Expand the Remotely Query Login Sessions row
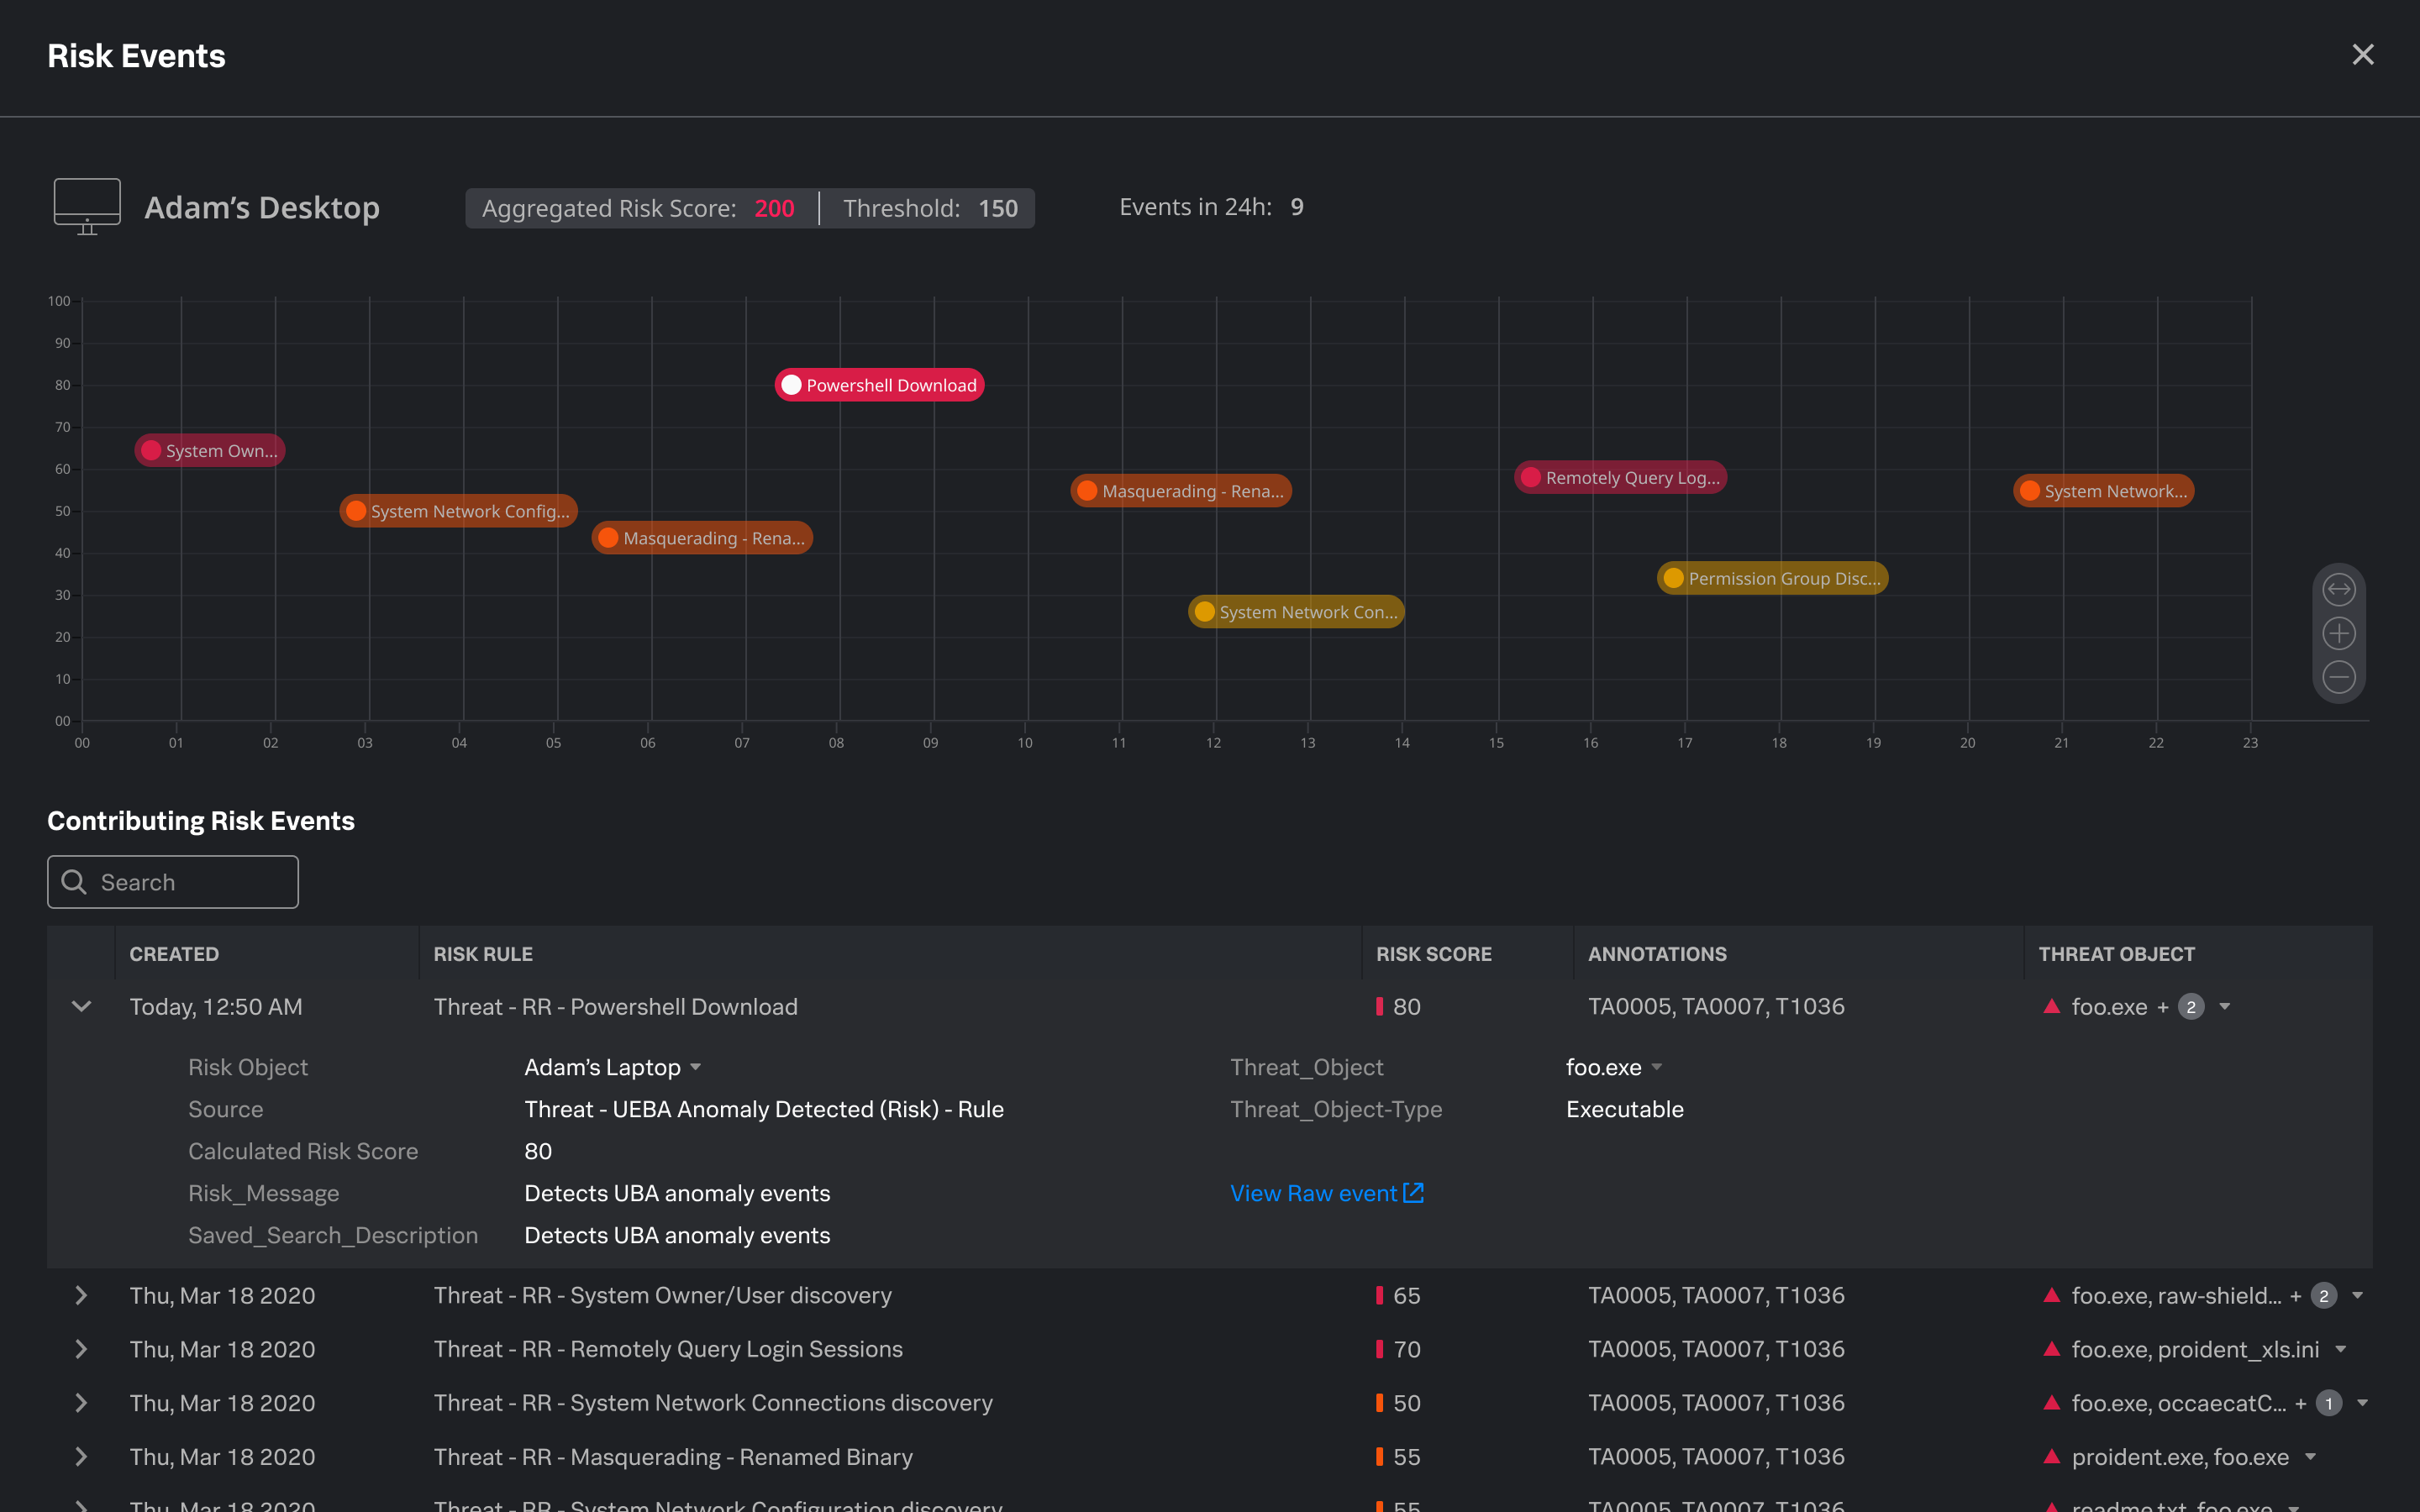This screenshot has height=1512, width=2420. pyautogui.click(x=82, y=1349)
